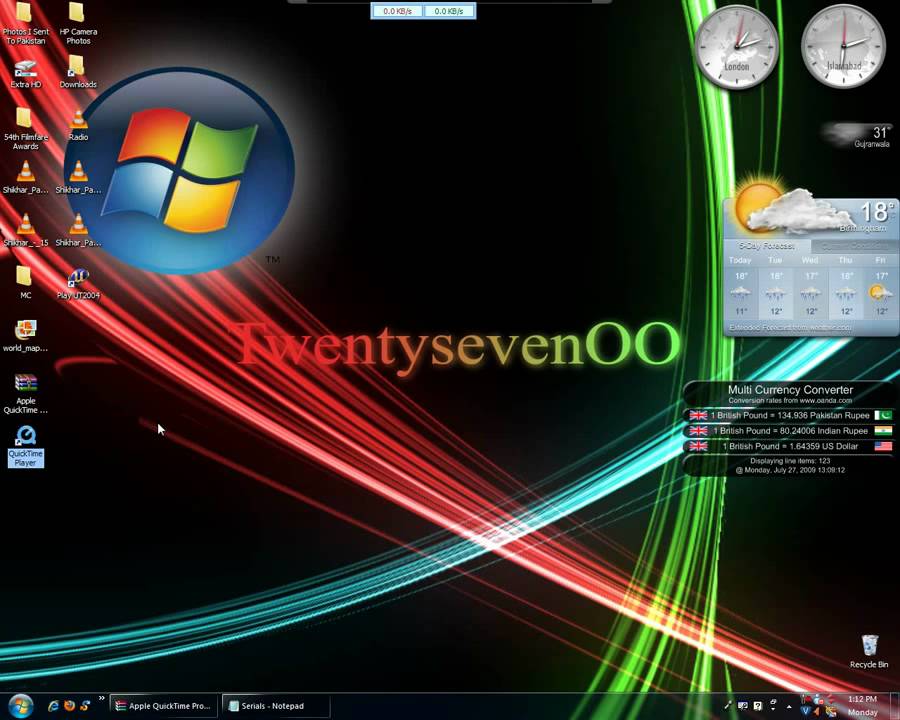
Task: Click the Birmingham 18° current temperature
Action: 876,212
